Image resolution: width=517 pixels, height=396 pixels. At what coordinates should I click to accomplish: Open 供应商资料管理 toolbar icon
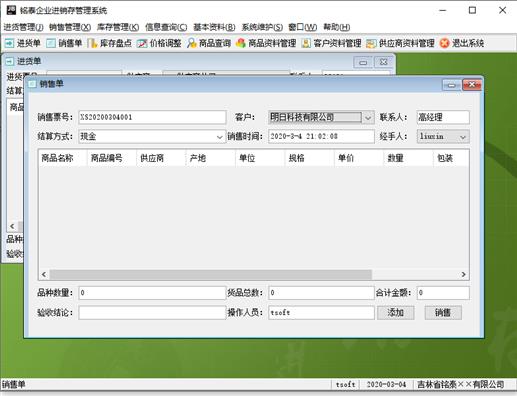[x=371, y=43]
